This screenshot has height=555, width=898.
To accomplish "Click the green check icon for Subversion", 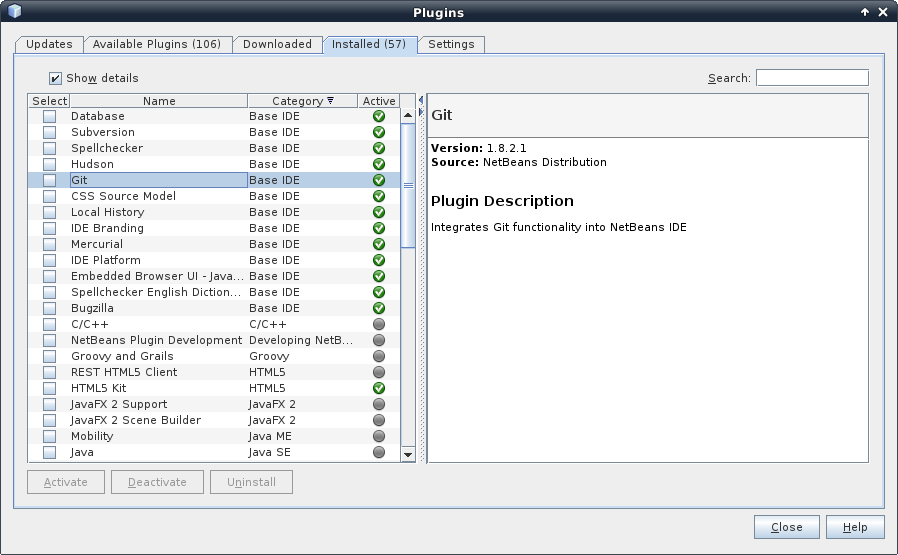I will 379,132.
